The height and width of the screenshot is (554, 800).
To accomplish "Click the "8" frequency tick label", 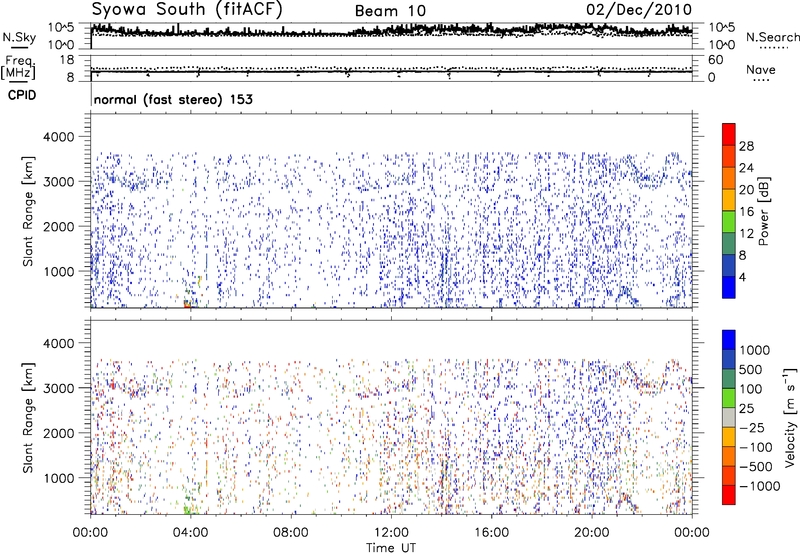I will 70,78.
